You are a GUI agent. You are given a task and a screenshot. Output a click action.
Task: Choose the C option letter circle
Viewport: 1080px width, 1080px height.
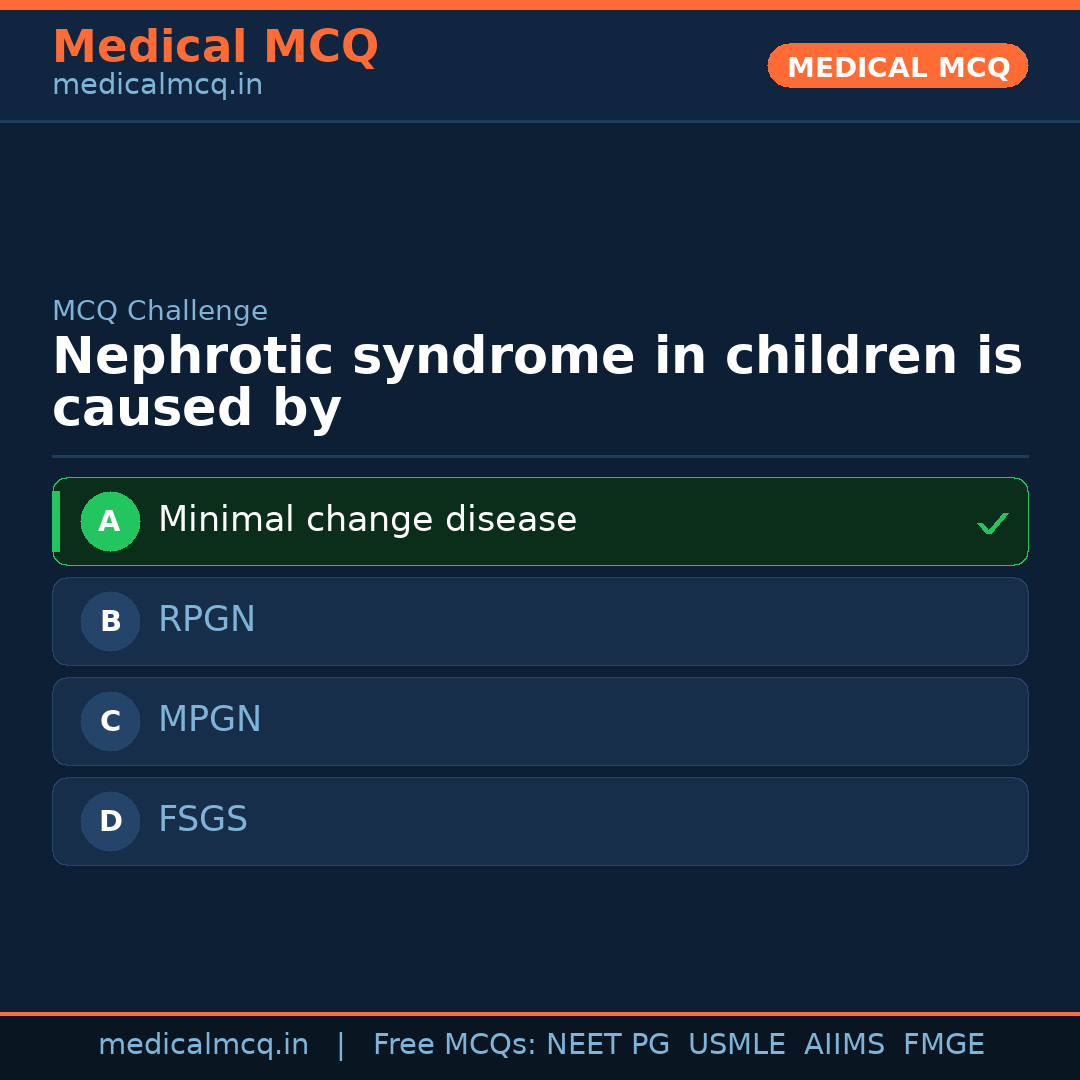(x=110, y=721)
